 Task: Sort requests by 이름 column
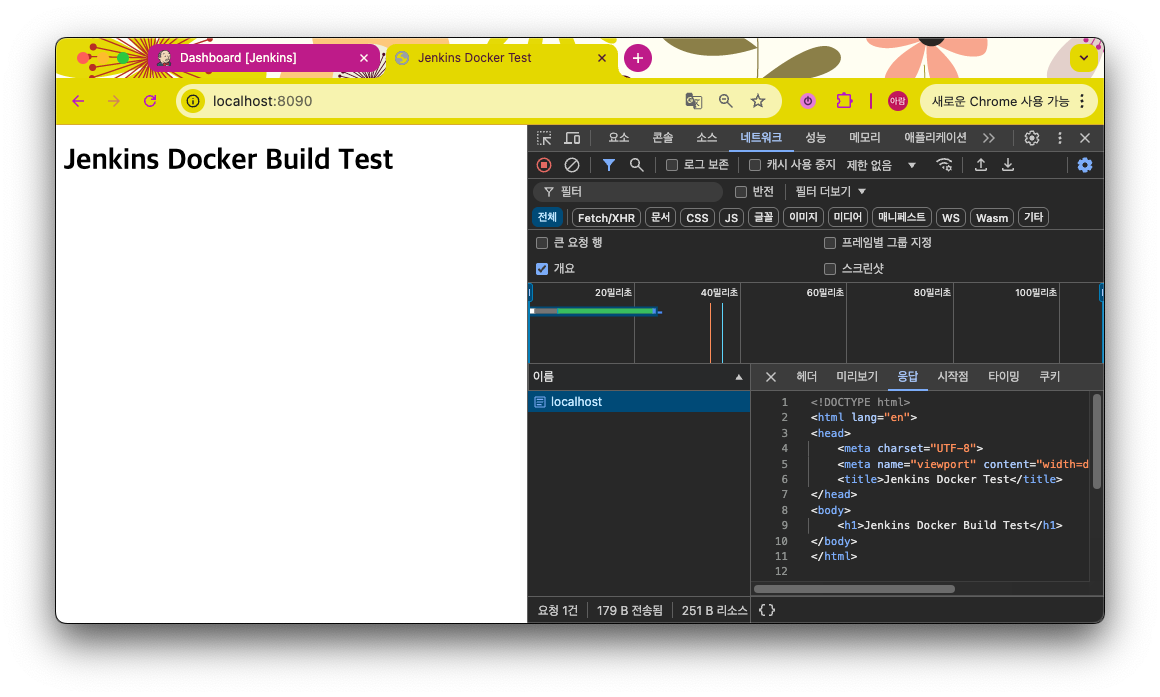coord(638,377)
